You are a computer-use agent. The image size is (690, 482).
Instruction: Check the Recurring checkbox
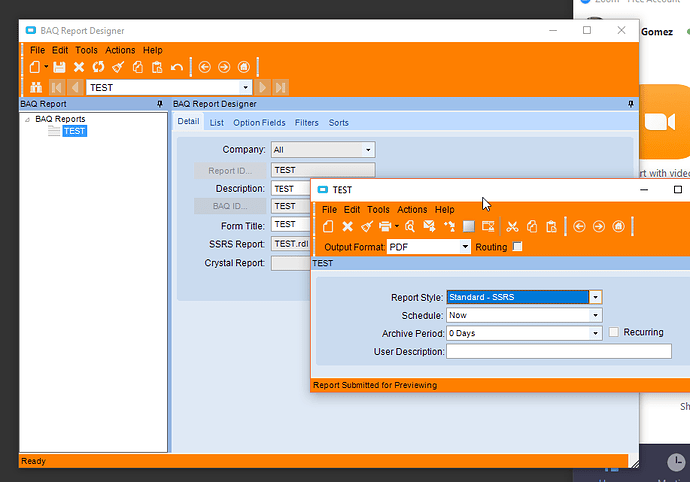[x=613, y=332]
